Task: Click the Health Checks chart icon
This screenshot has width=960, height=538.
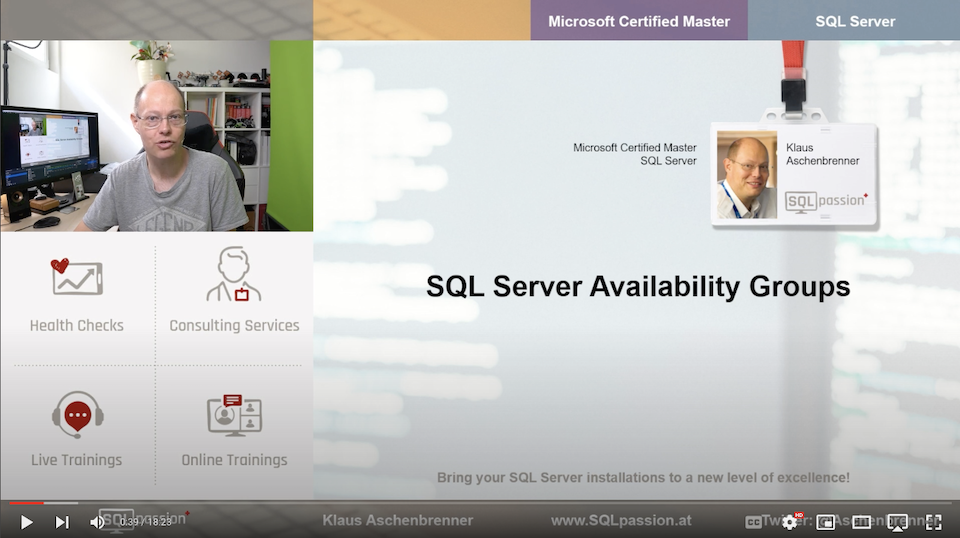Action: coord(76,277)
